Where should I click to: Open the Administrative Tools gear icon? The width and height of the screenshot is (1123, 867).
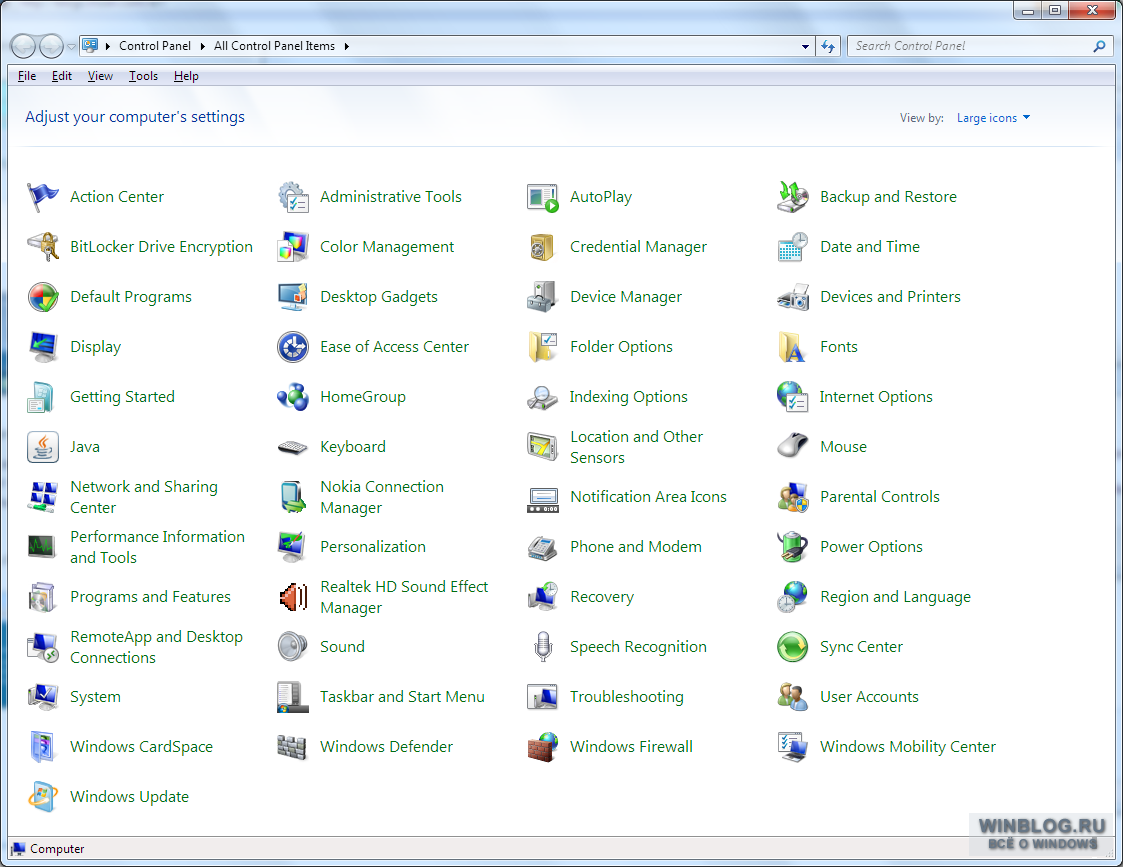pos(293,197)
